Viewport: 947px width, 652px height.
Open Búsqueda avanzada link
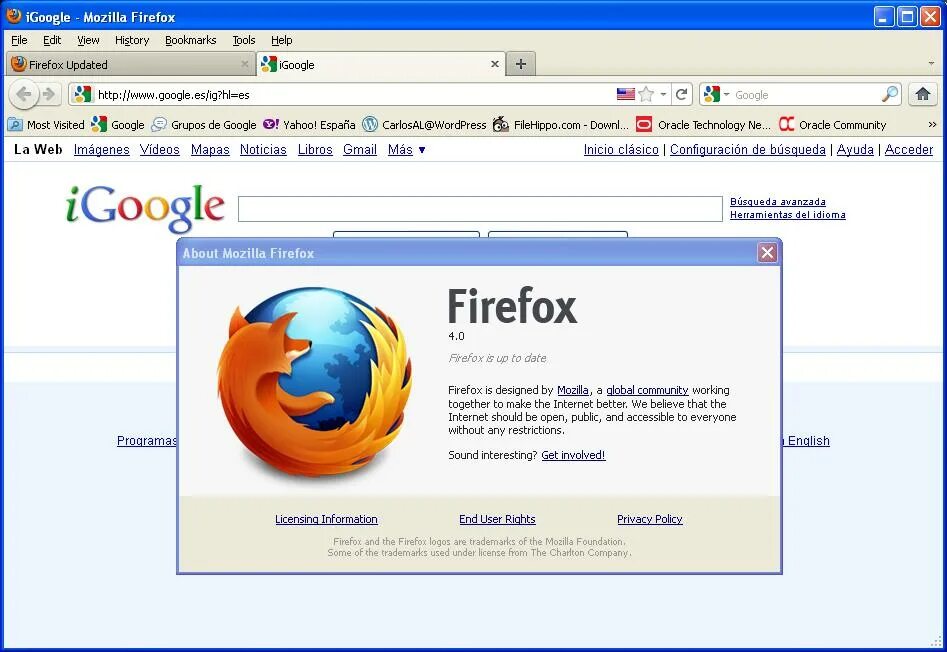coord(778,202)
